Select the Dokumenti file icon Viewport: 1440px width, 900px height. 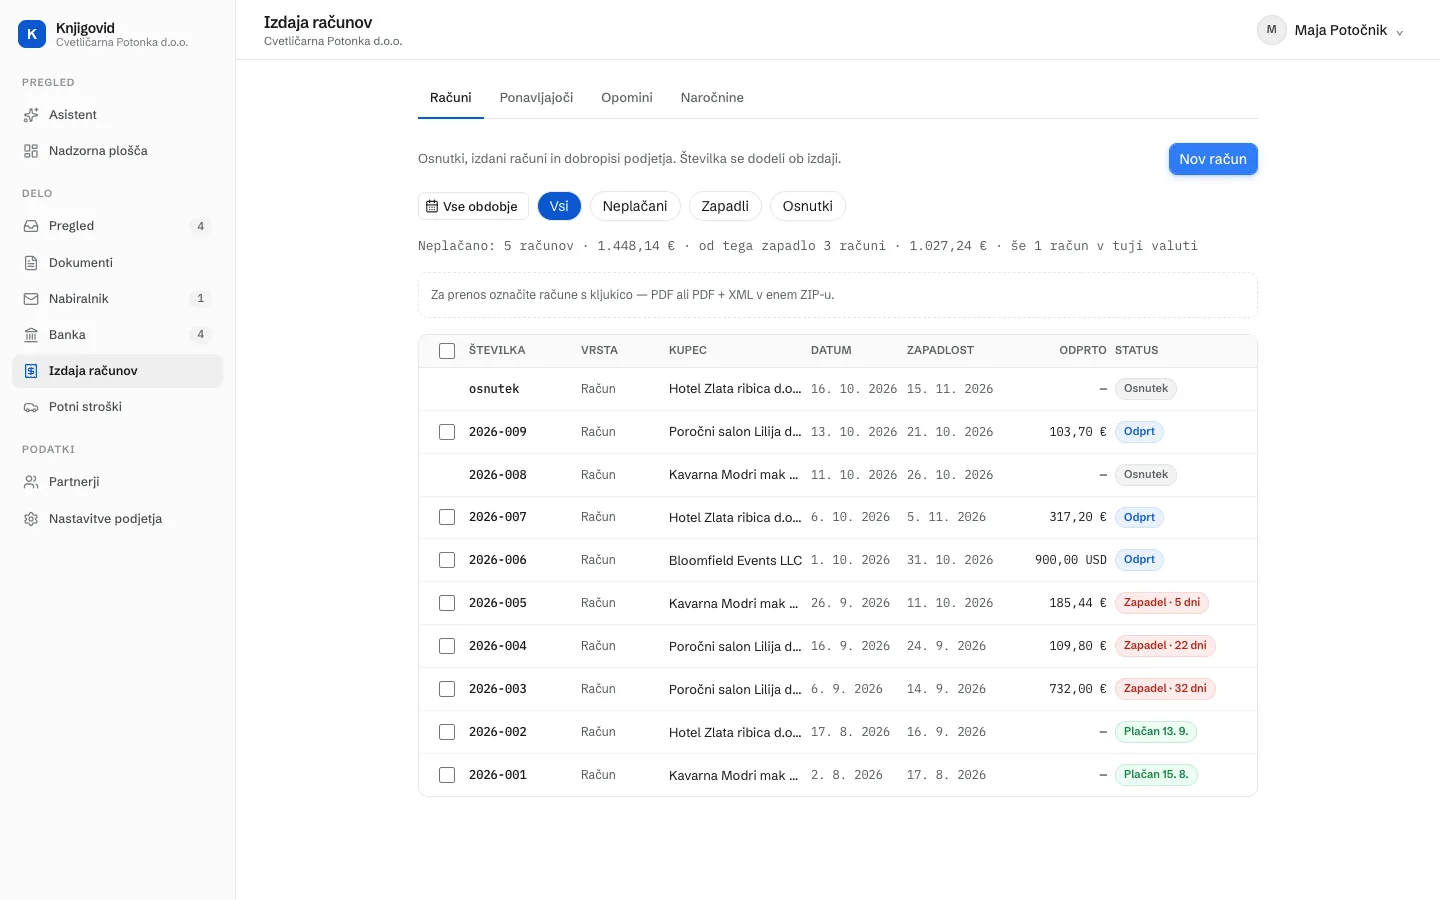pyautogui.click(x=31, y=263)
